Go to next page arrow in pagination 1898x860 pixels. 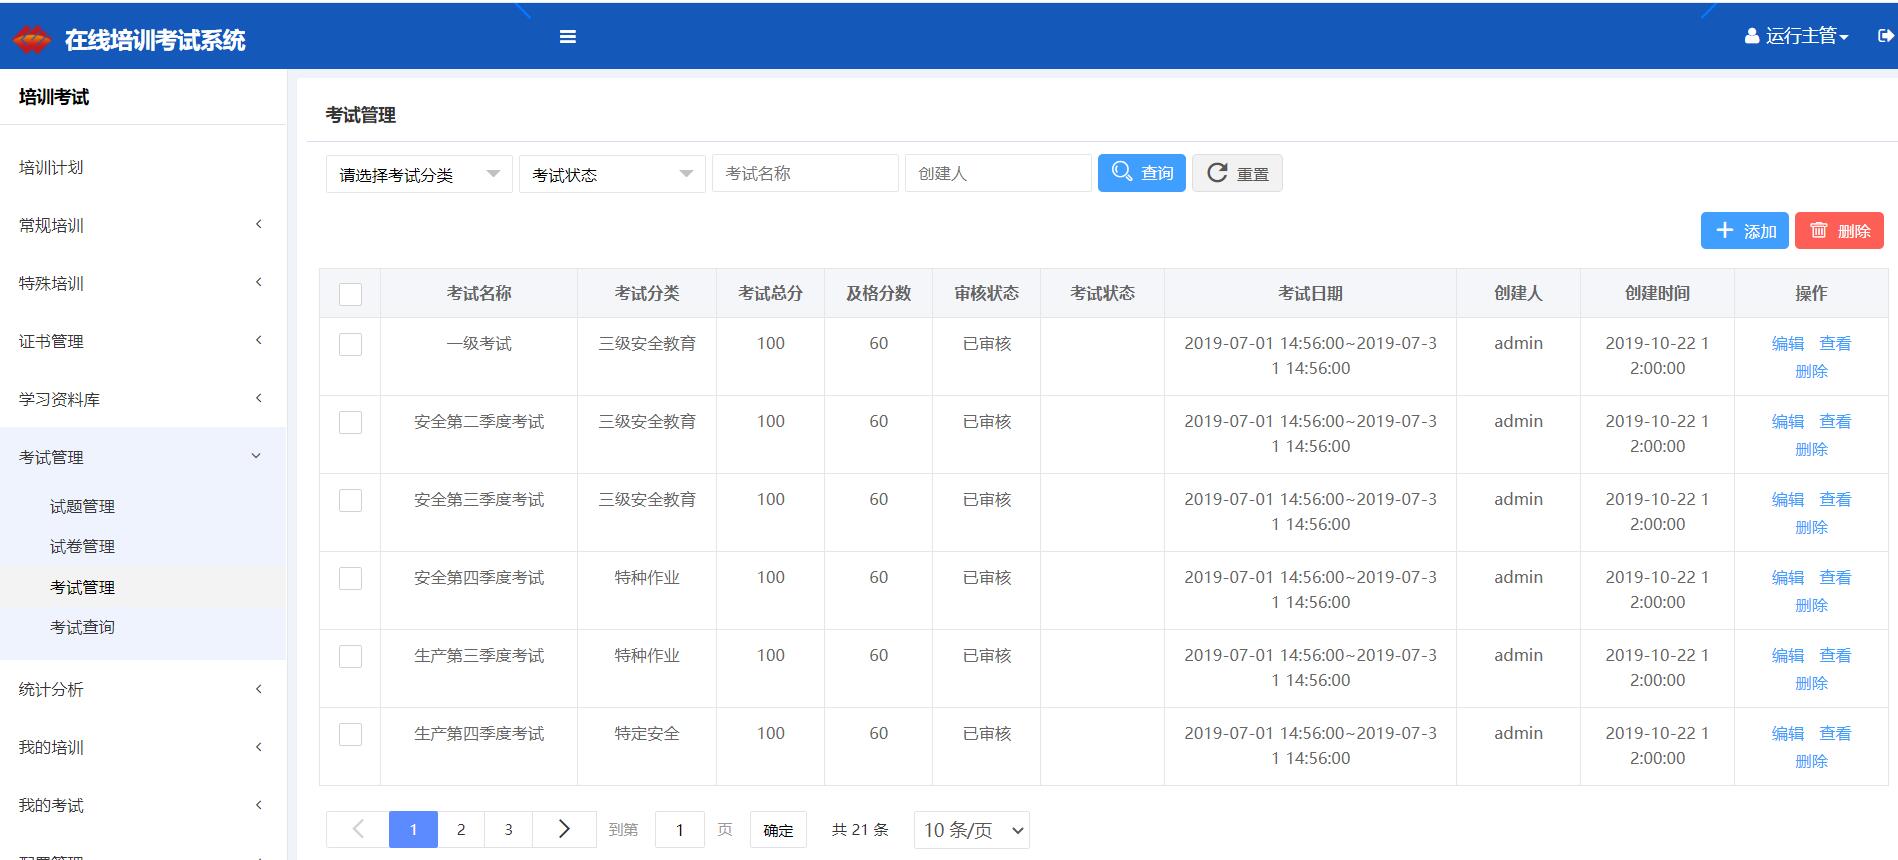(564, 829)
